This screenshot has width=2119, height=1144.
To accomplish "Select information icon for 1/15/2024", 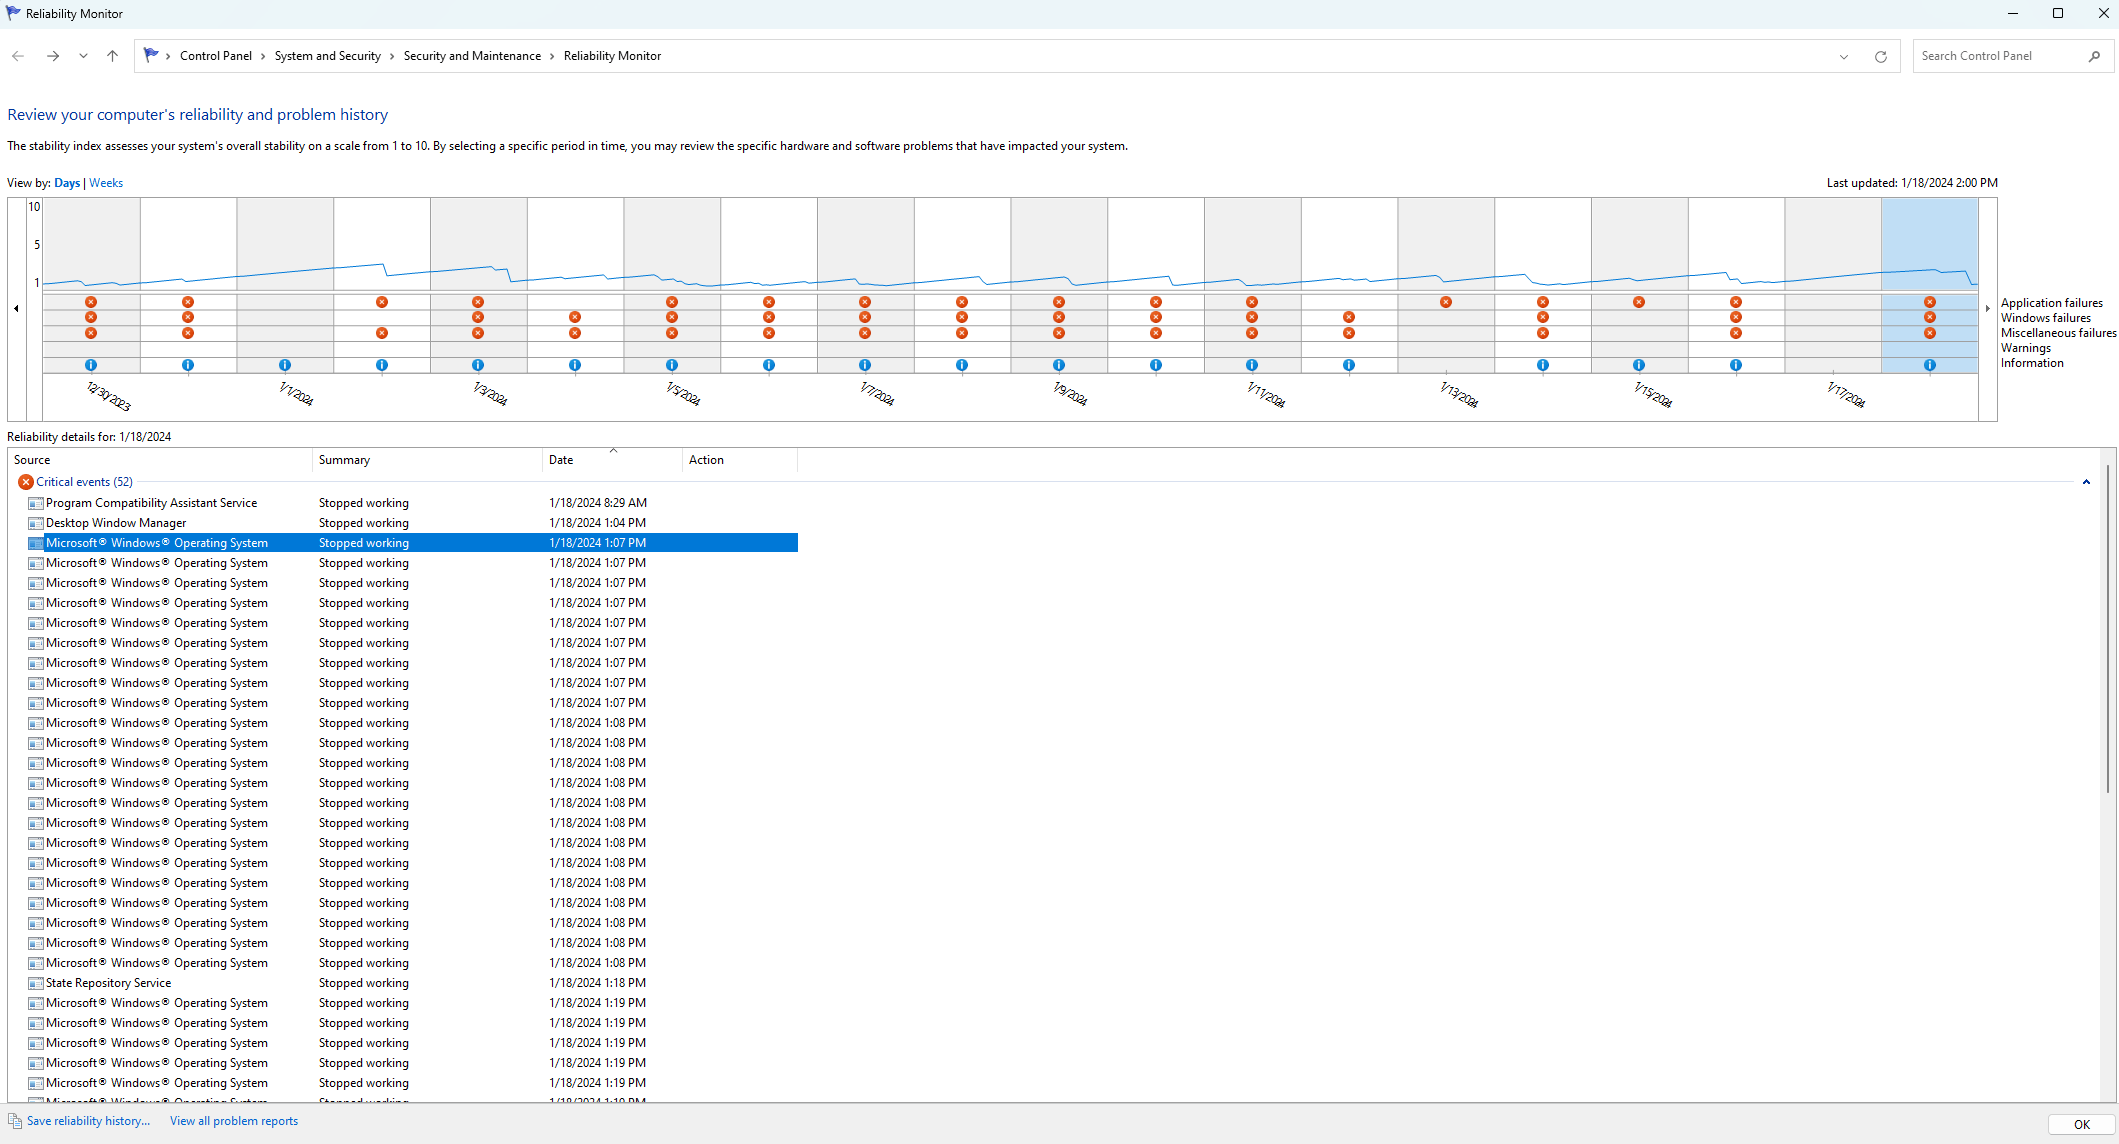I will tap(1639, 365).
